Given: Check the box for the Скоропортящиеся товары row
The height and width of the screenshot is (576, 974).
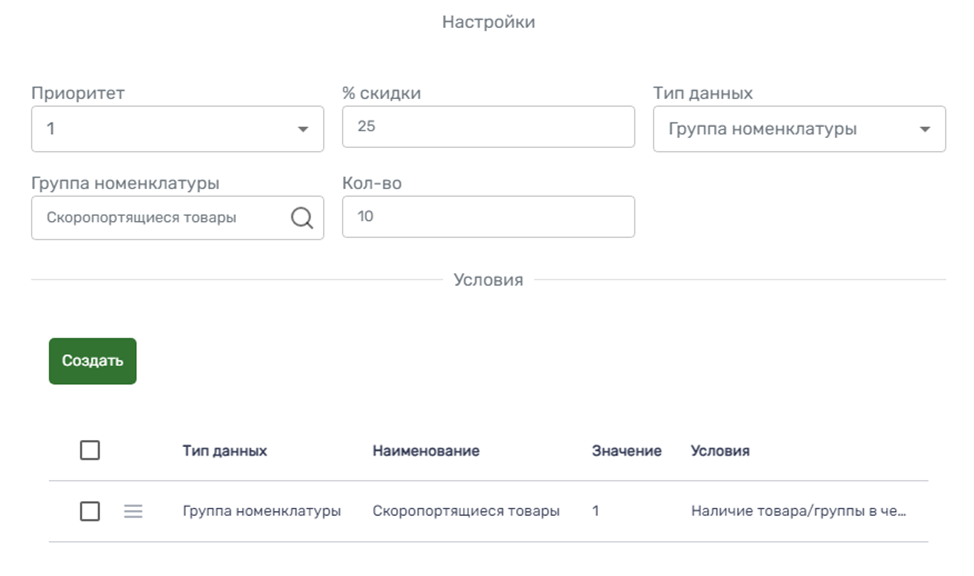Looking at the screenshot, I should pyautogui.click(x=90, y=511).
